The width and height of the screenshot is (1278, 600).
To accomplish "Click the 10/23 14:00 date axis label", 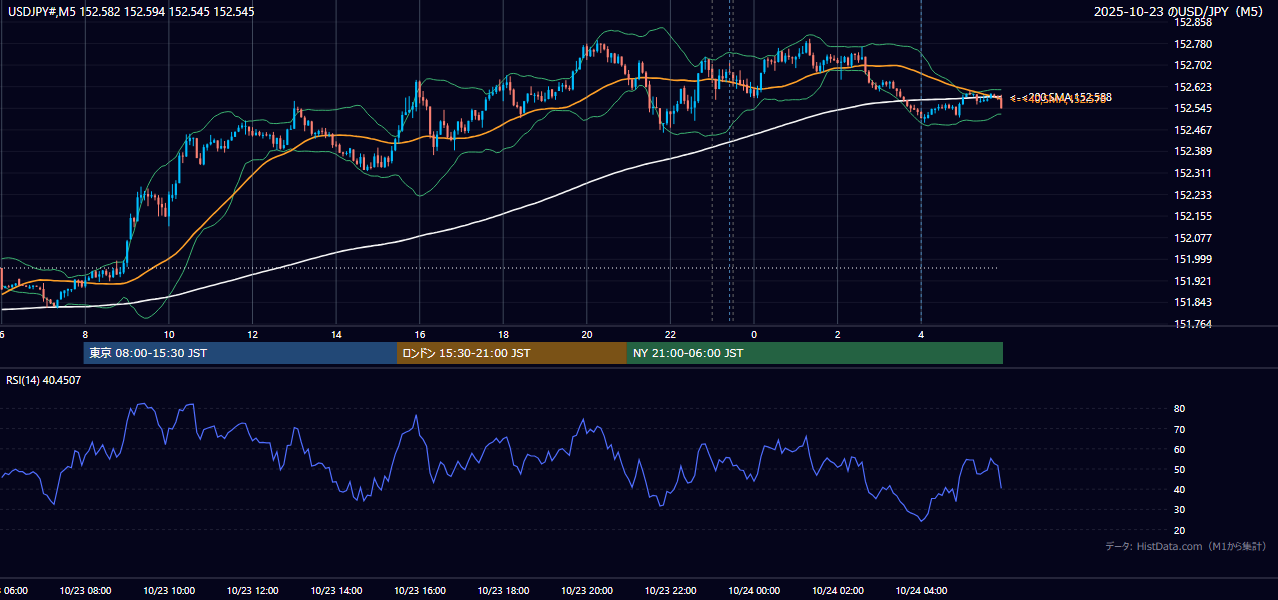I will click(336, 591).
